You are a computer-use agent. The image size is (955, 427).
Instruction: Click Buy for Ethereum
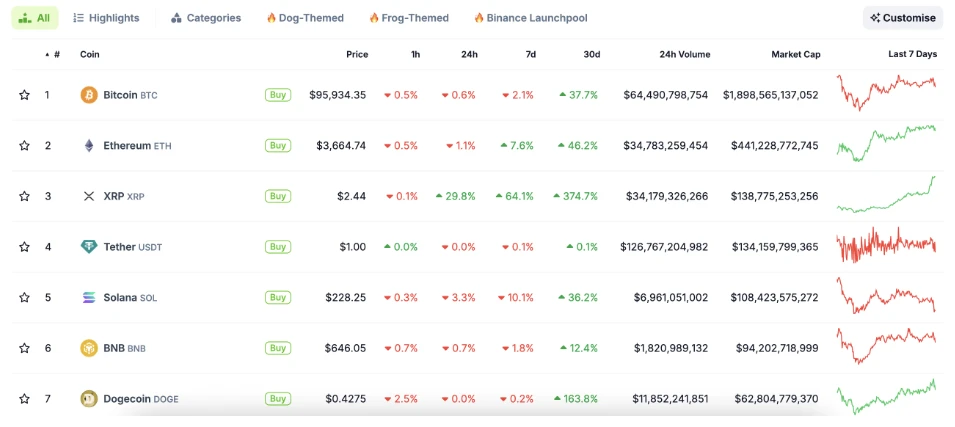(x=278, y=146)
